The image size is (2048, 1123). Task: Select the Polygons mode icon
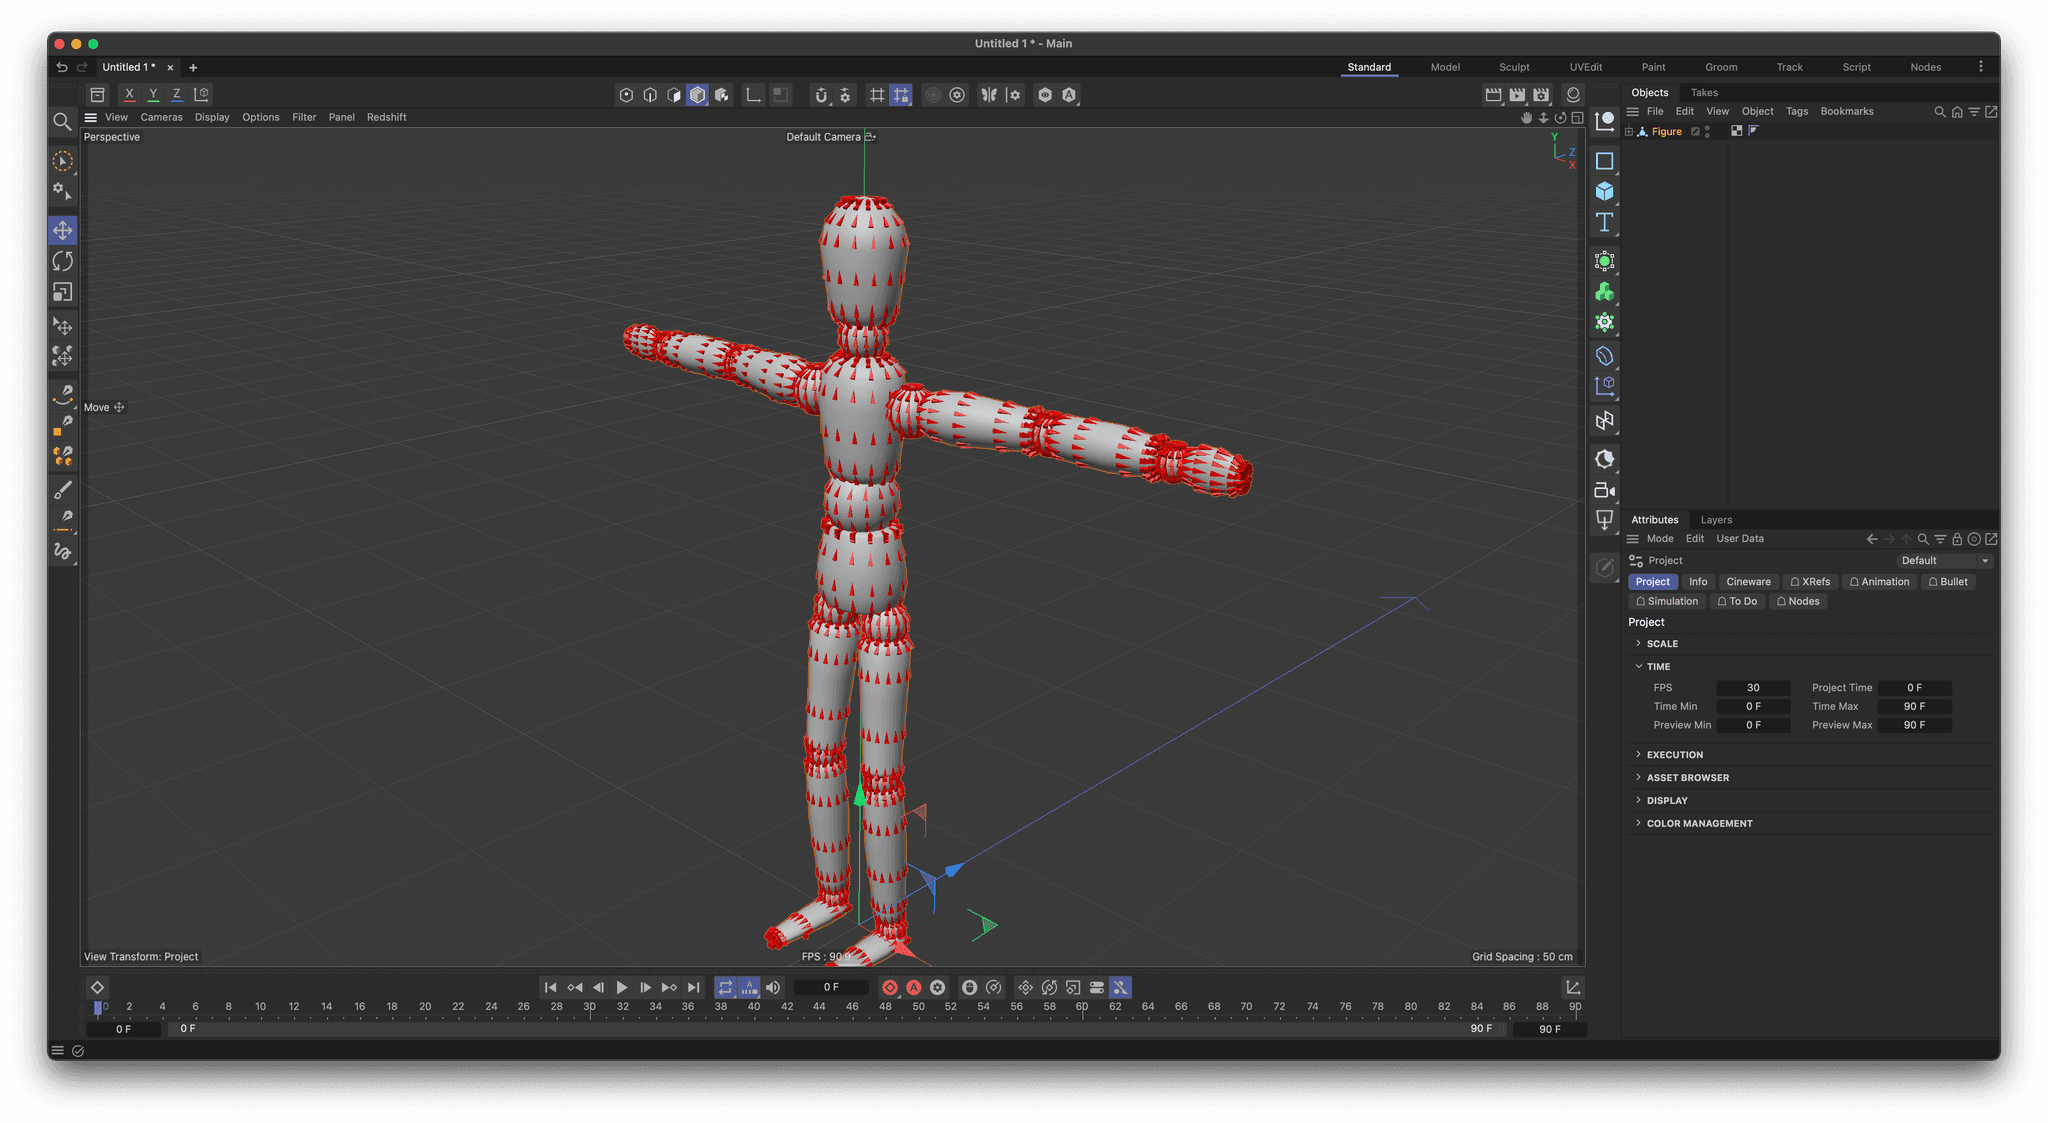[674, 95]
